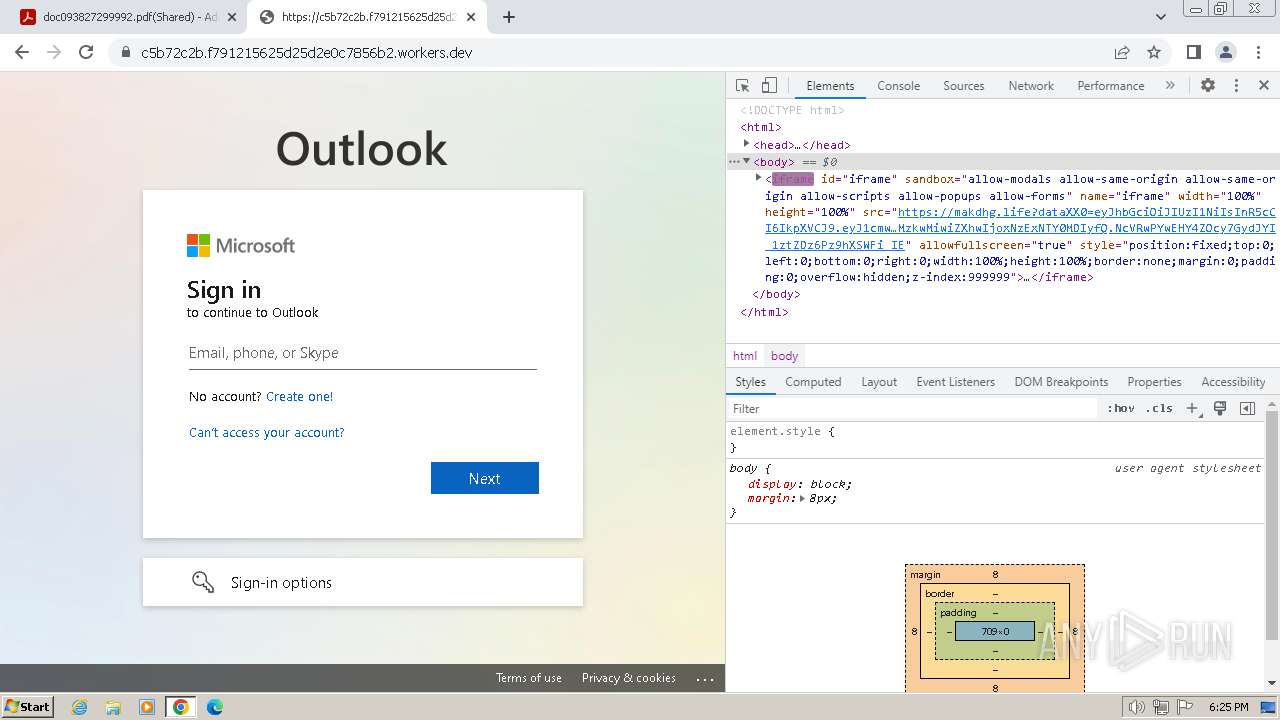Click Can't access your account link
The width and height of the screenshot is (1280, 720).
[266, 433]
